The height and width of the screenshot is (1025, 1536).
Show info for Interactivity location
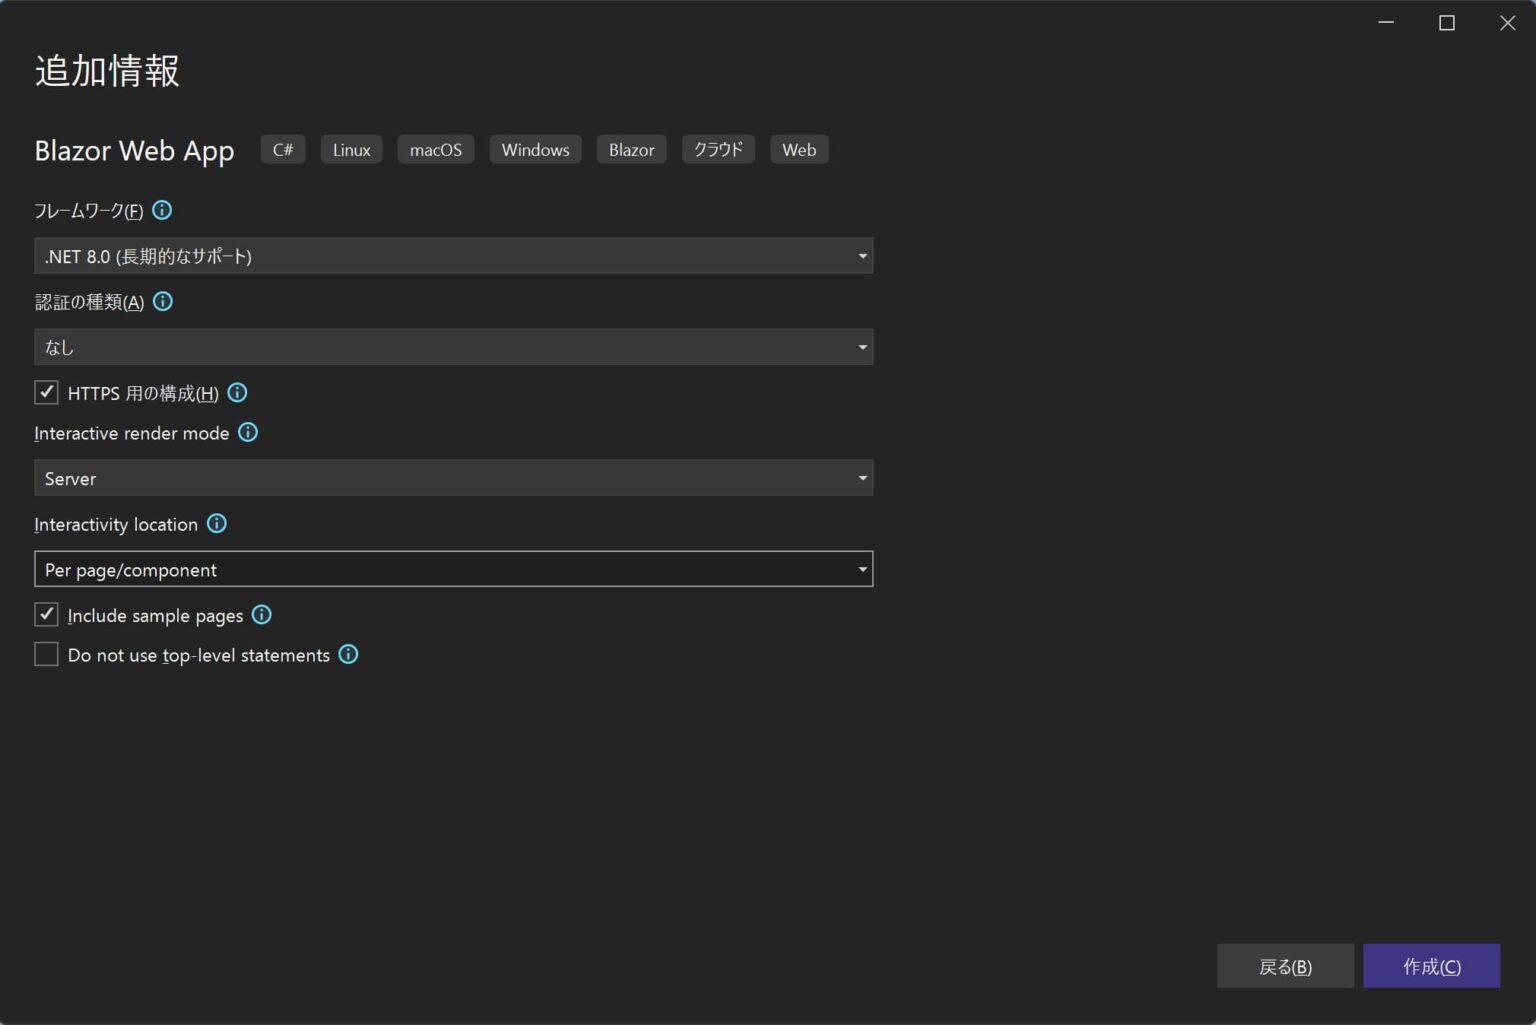pyautogui.click(x=217, y=523)
